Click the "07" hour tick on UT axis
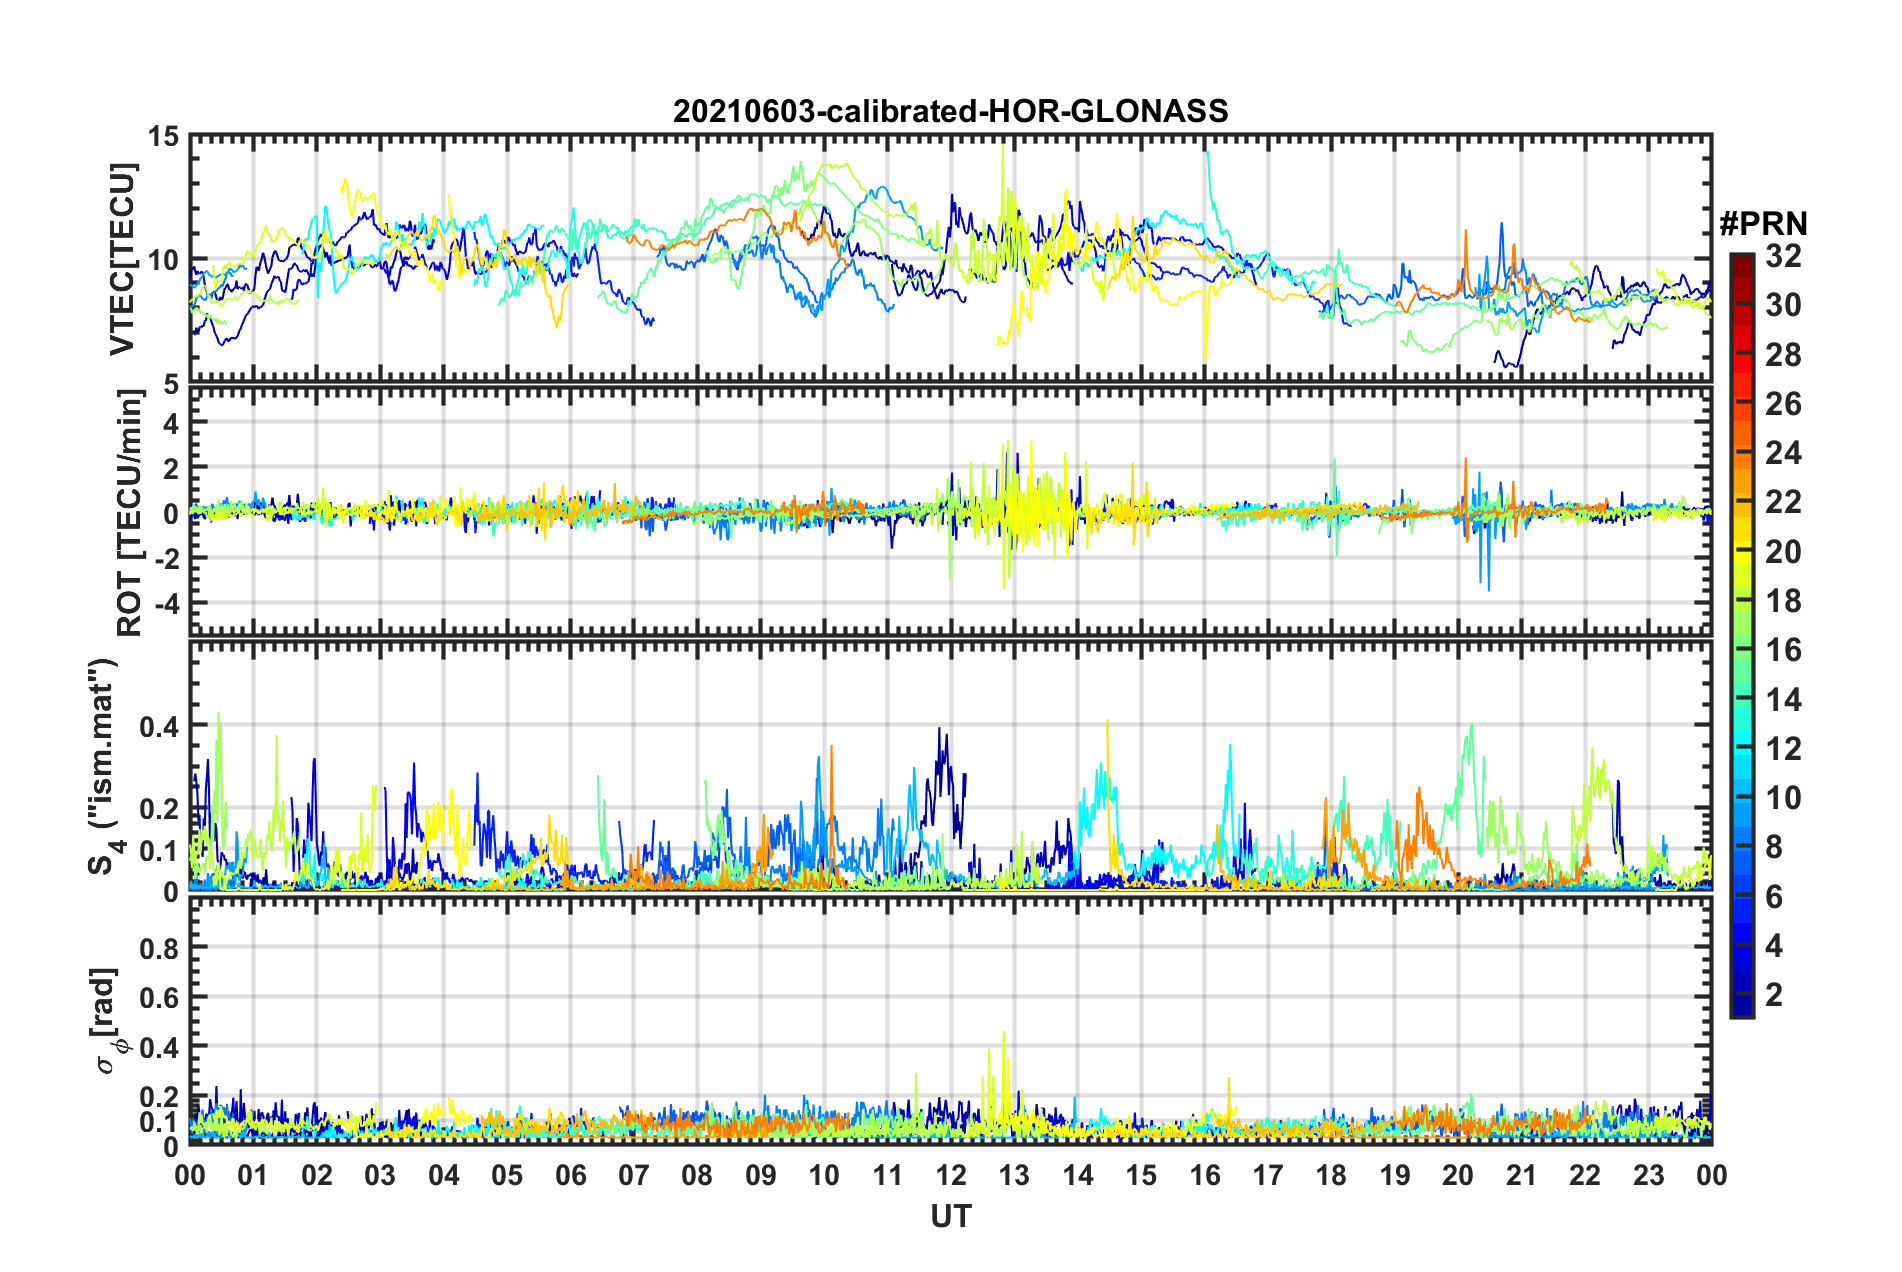This screenshot has width=1902, height=1272. (x=634, y=1174)
